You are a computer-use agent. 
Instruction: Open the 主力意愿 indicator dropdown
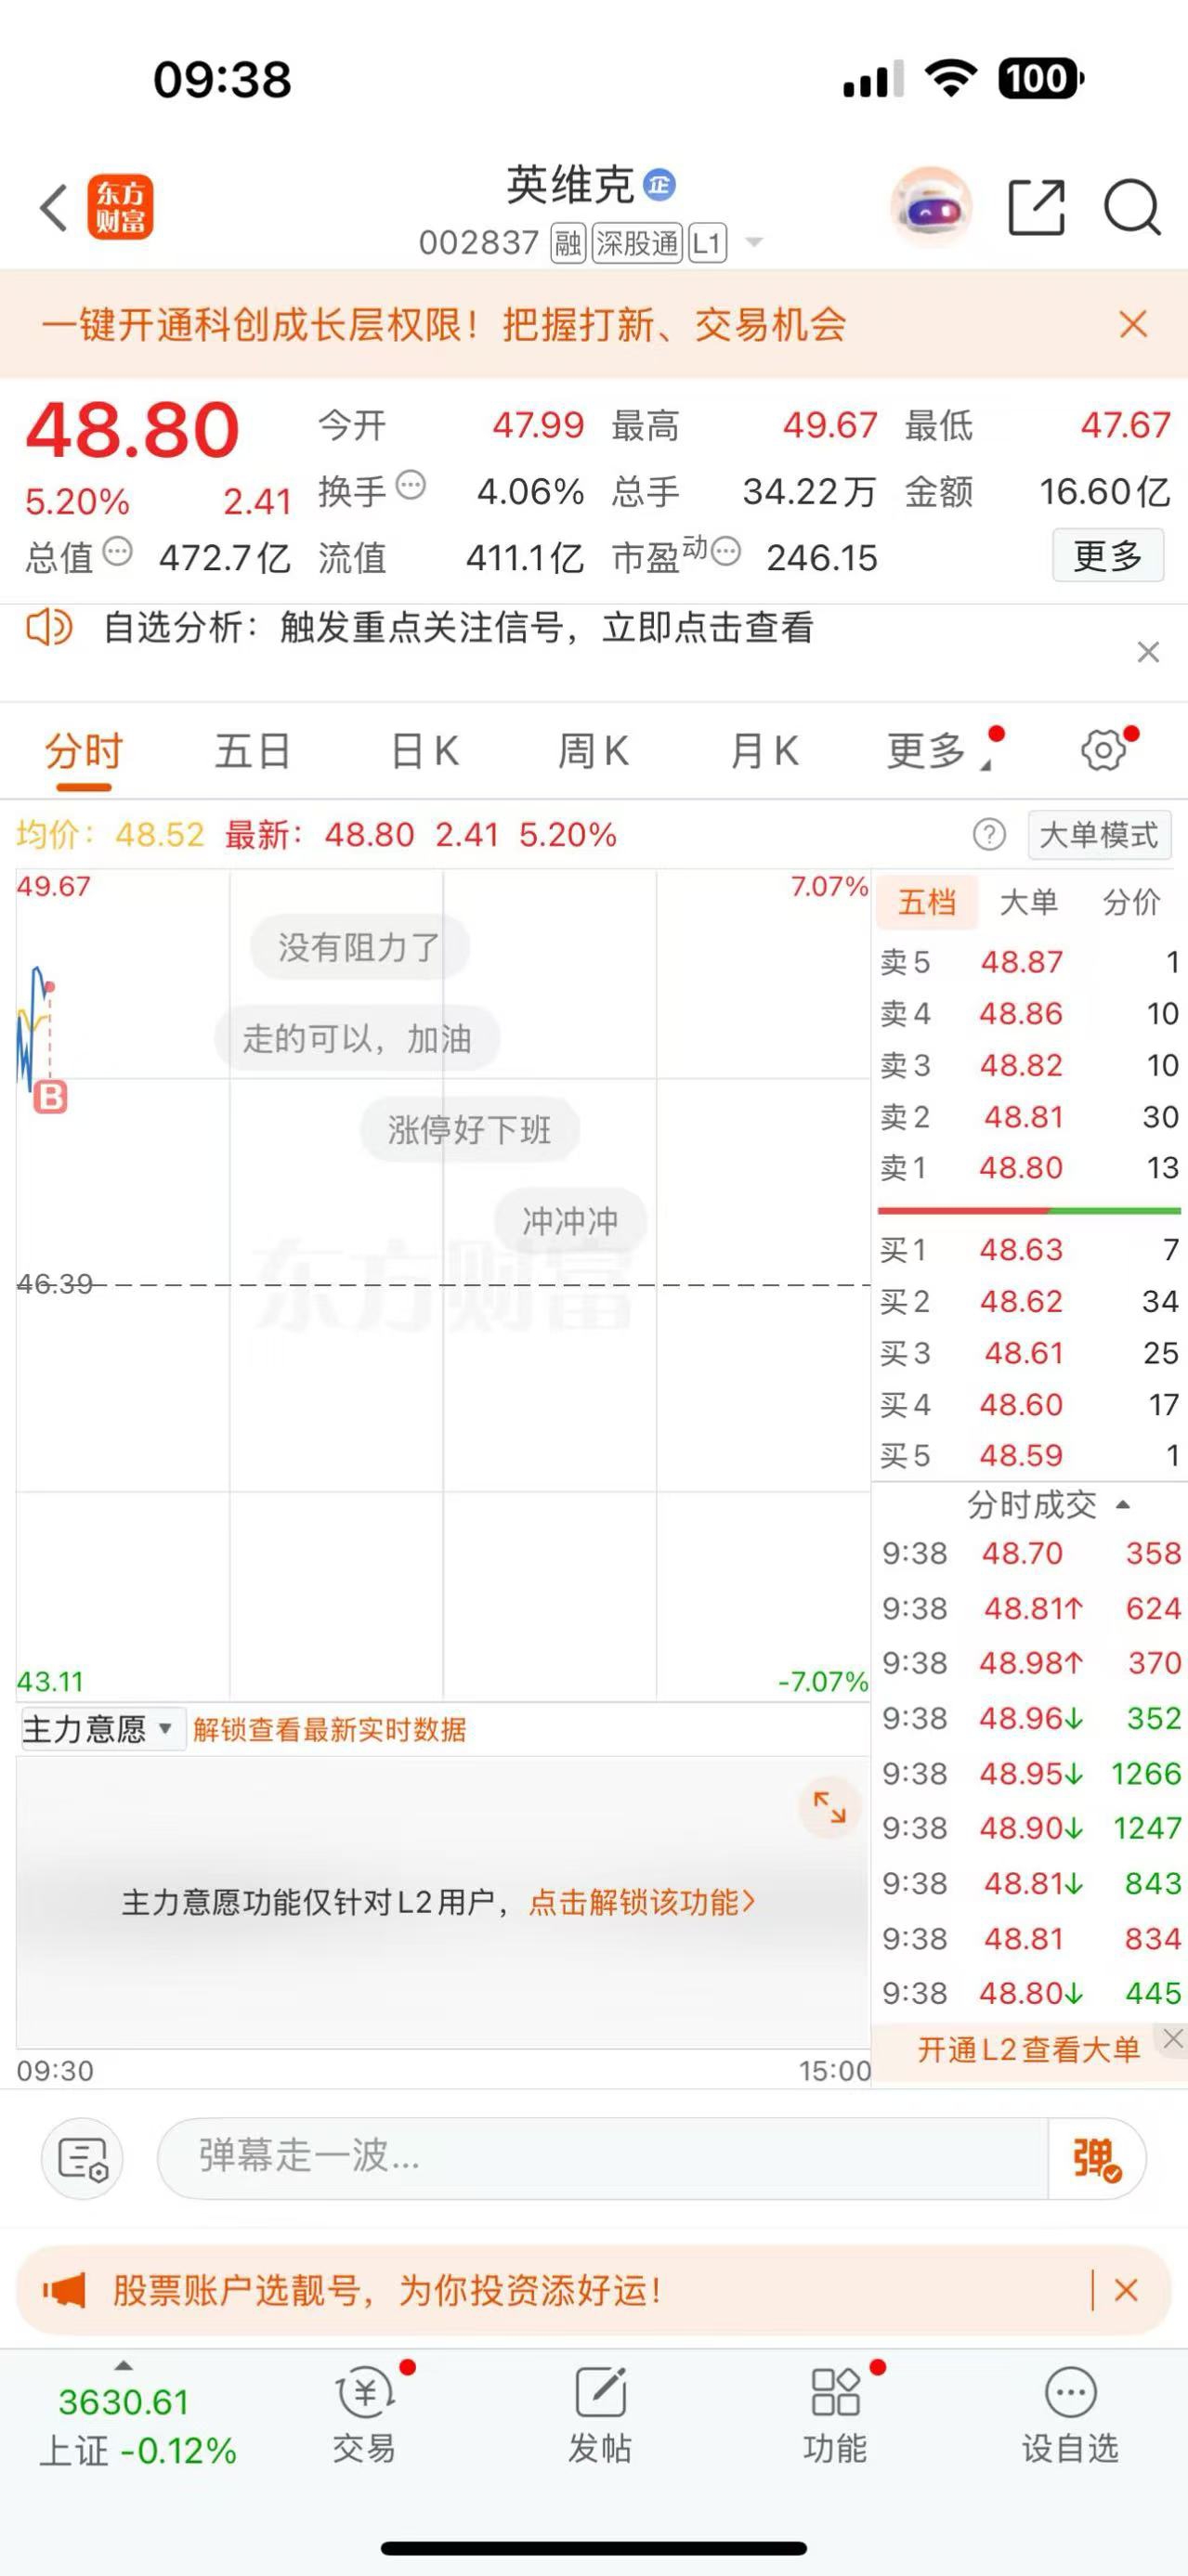pyautogui.click(x=102, y=1729)
